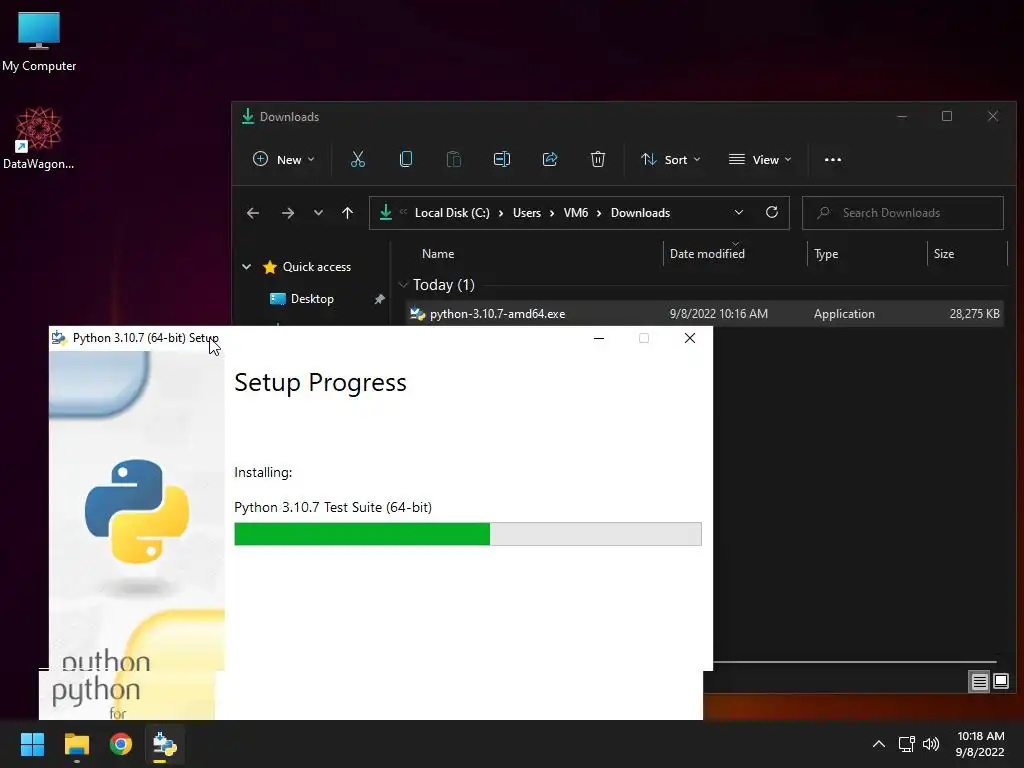This screenshot has height=768, width=1024.
Task: Click Downloads in the address path
Action: click(640, 213)
